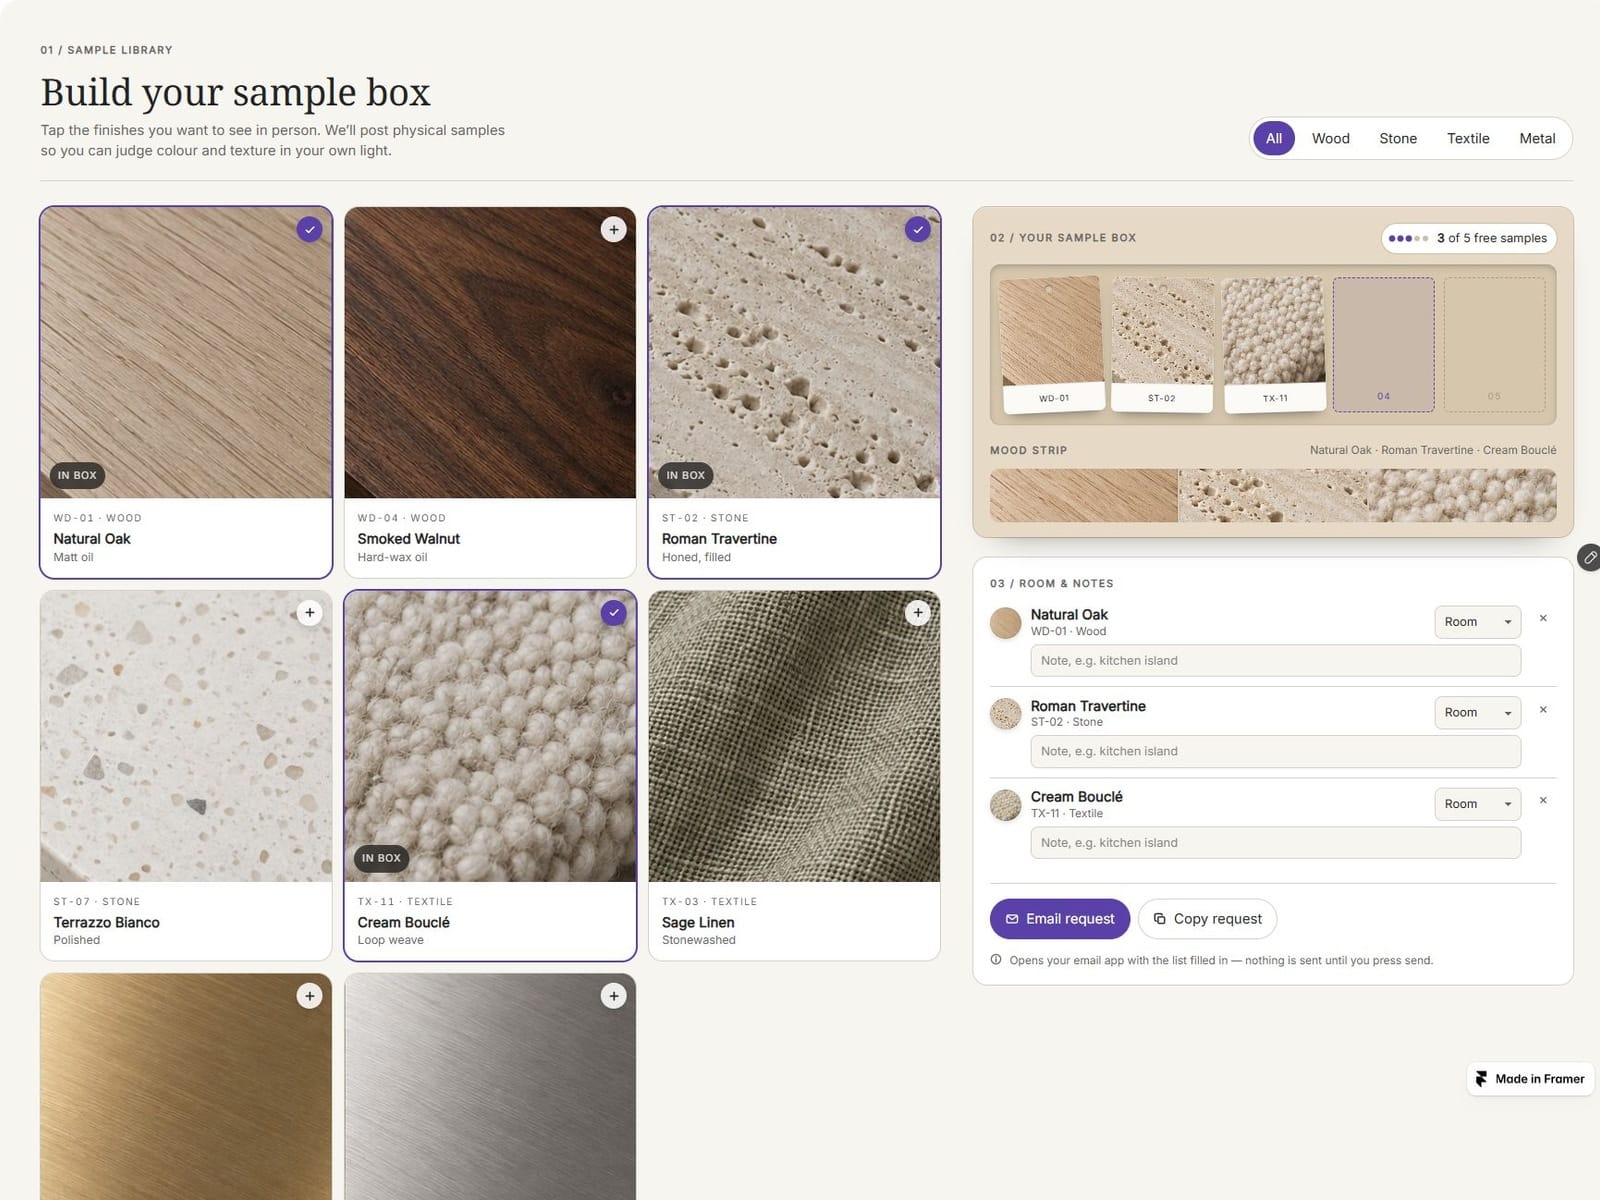Click the pencil edit icon at the right edge
1600x1200 pixels.
(x=1589, y=557)
